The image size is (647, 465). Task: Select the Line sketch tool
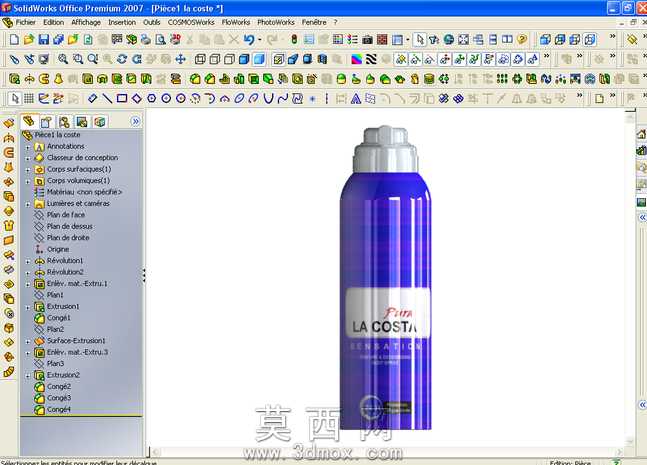pyautogui.click(x=107, y=98)
